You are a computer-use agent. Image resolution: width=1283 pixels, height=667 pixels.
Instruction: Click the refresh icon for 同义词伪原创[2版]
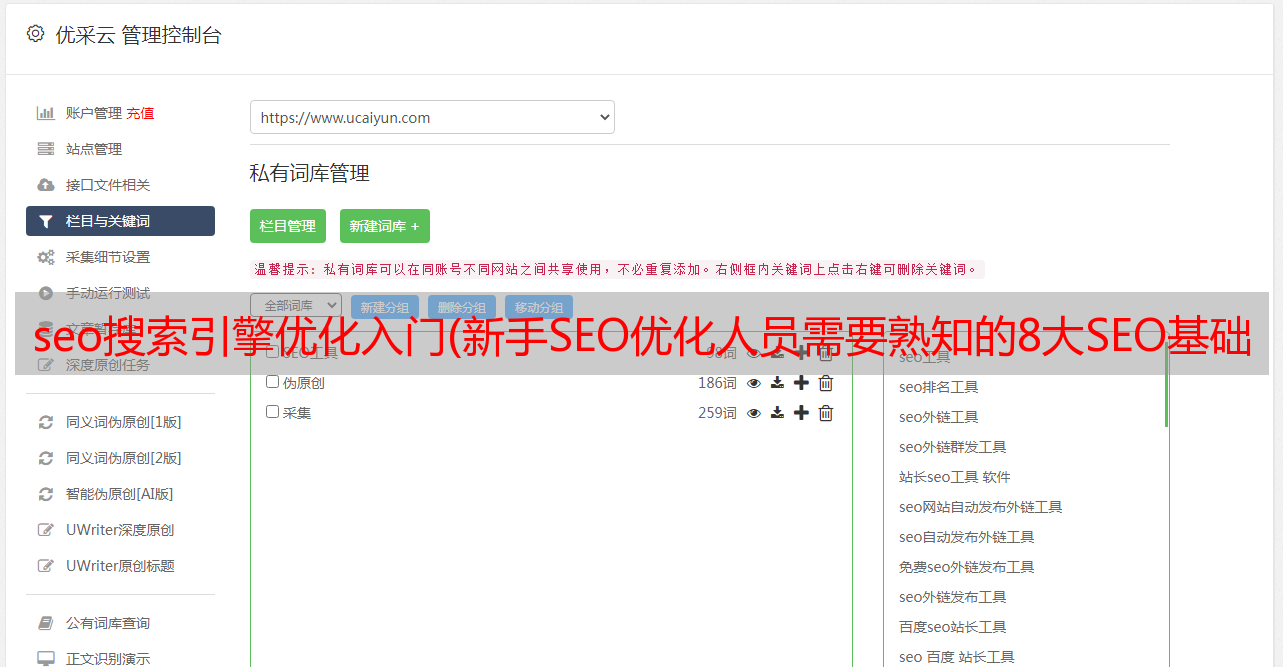click(46, 458)
